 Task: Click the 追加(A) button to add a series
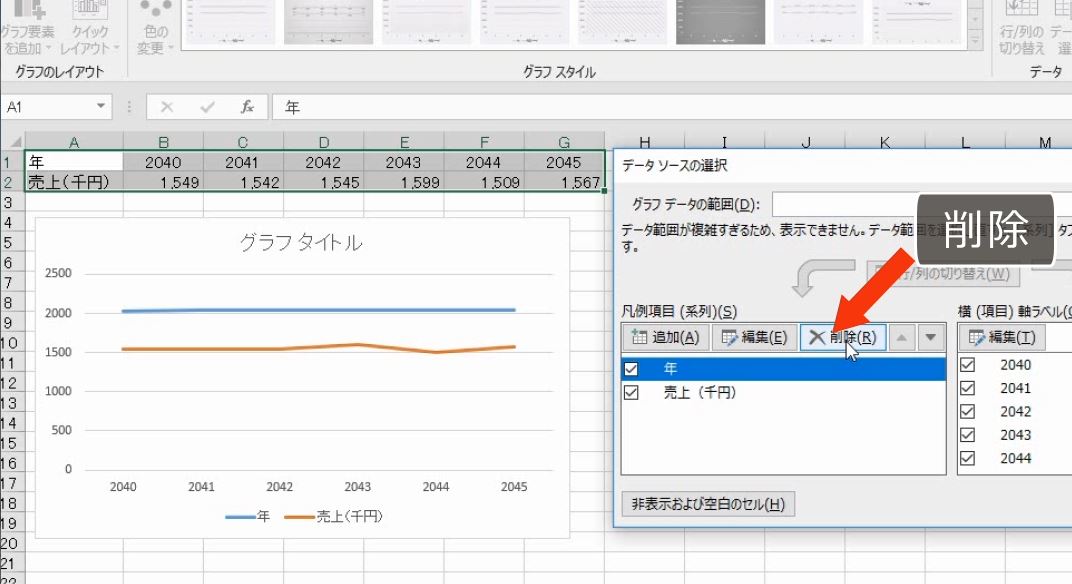[669, 337]
